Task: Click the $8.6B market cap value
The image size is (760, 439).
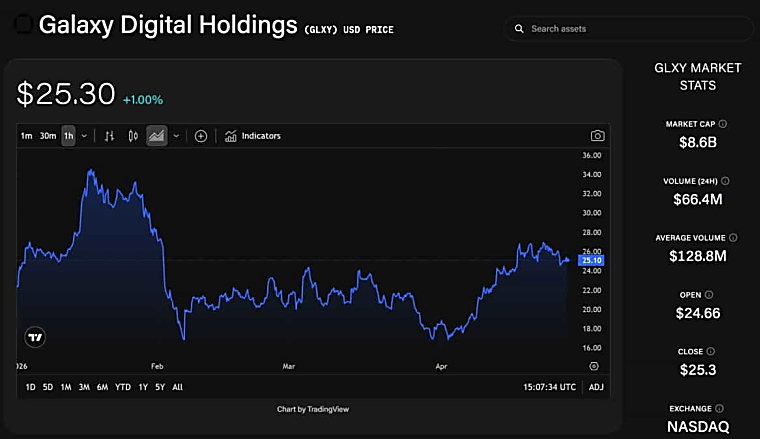Action: 698,142
